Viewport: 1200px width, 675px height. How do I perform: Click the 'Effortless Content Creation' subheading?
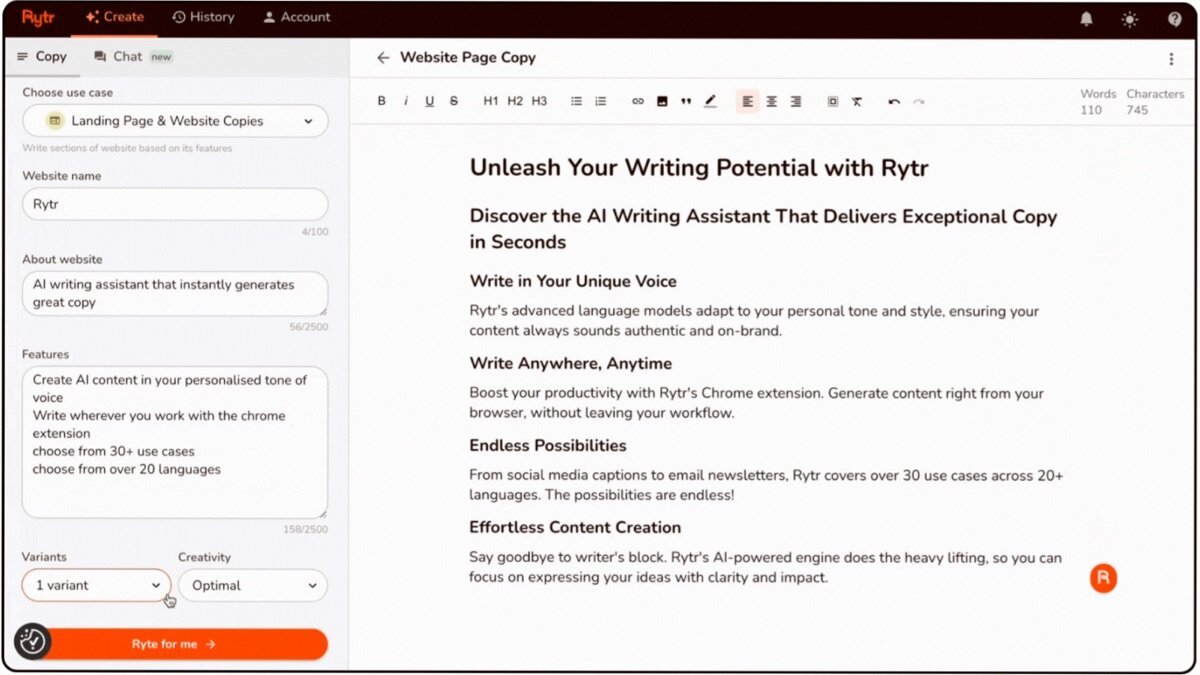point(575,527)
